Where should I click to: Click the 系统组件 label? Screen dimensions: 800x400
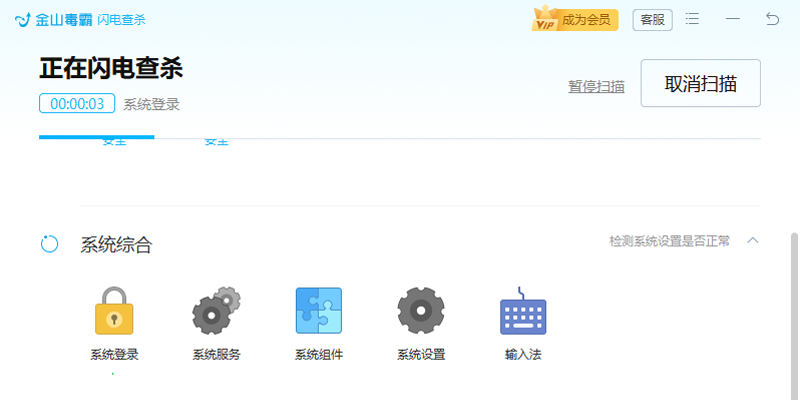click(319, 355)
